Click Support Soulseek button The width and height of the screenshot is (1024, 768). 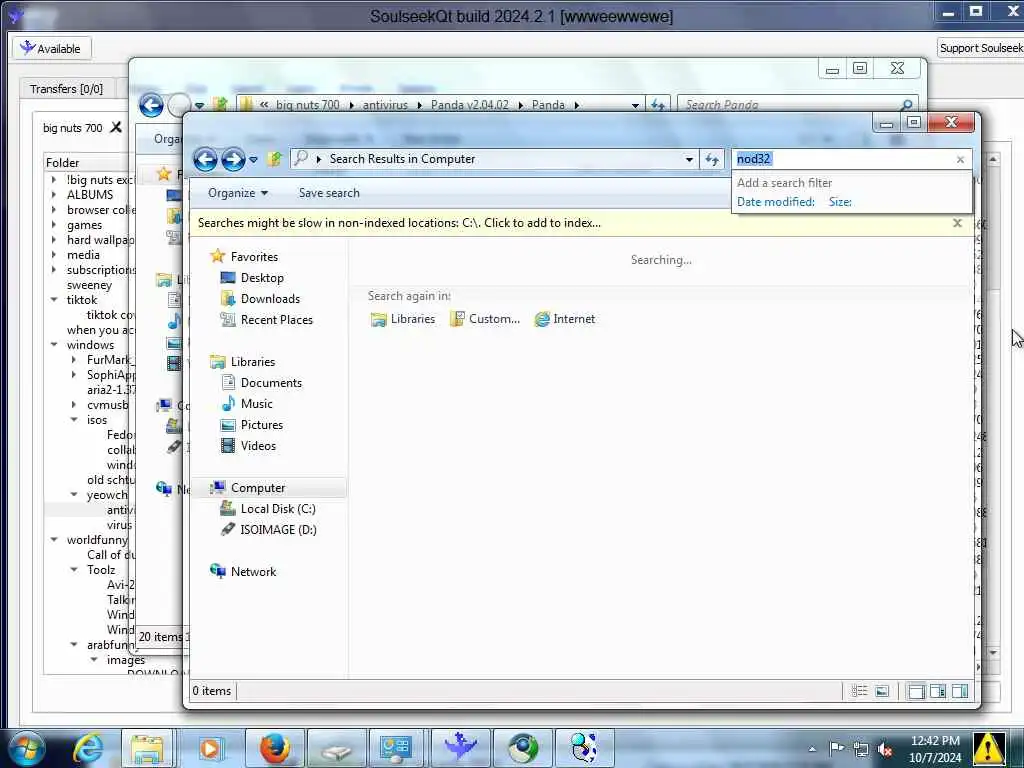tap(981, 48)
